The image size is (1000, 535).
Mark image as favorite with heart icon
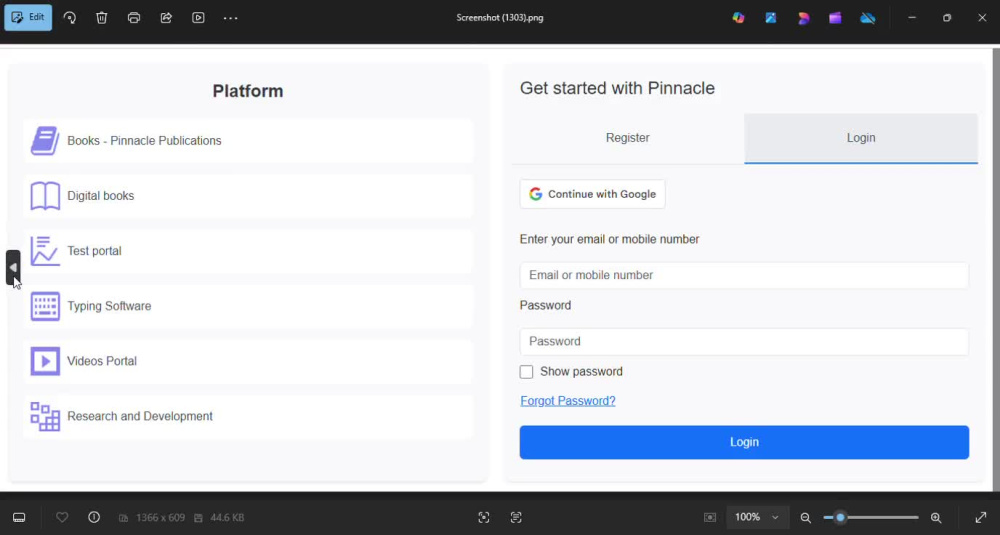pos(62,517)
